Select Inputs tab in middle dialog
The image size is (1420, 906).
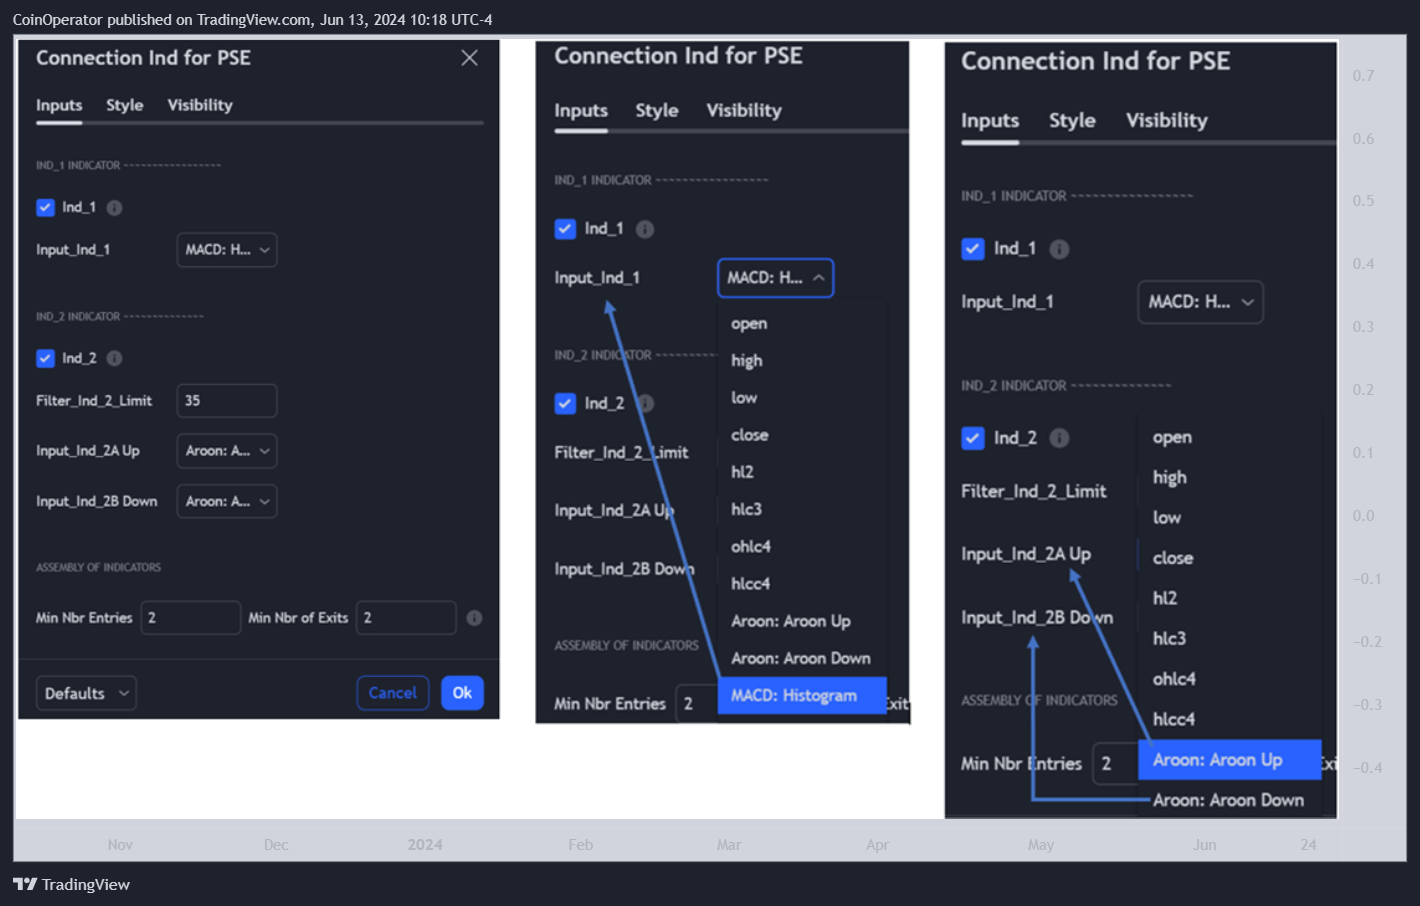(581, 111)
